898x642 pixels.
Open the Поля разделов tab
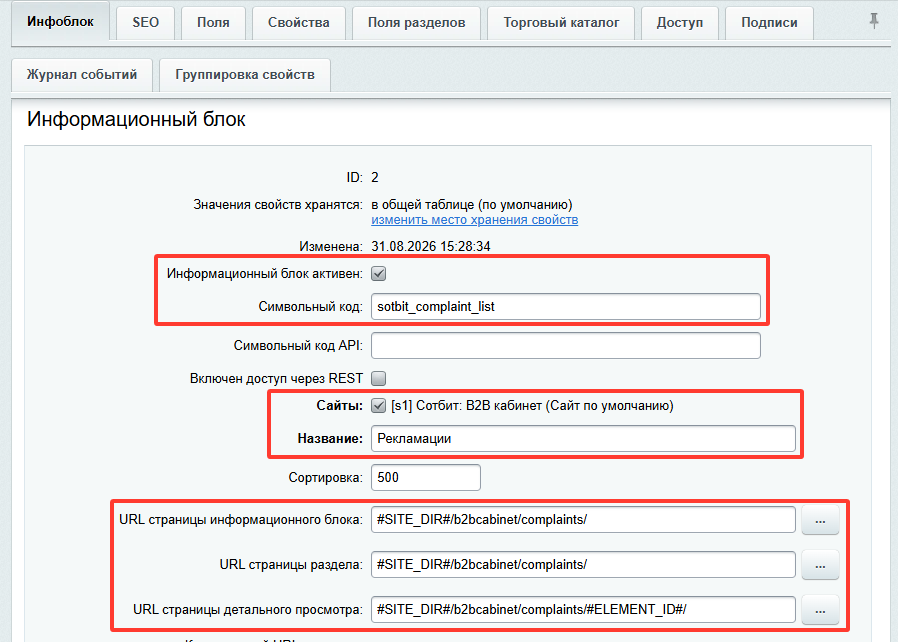(x=416, y=23)
